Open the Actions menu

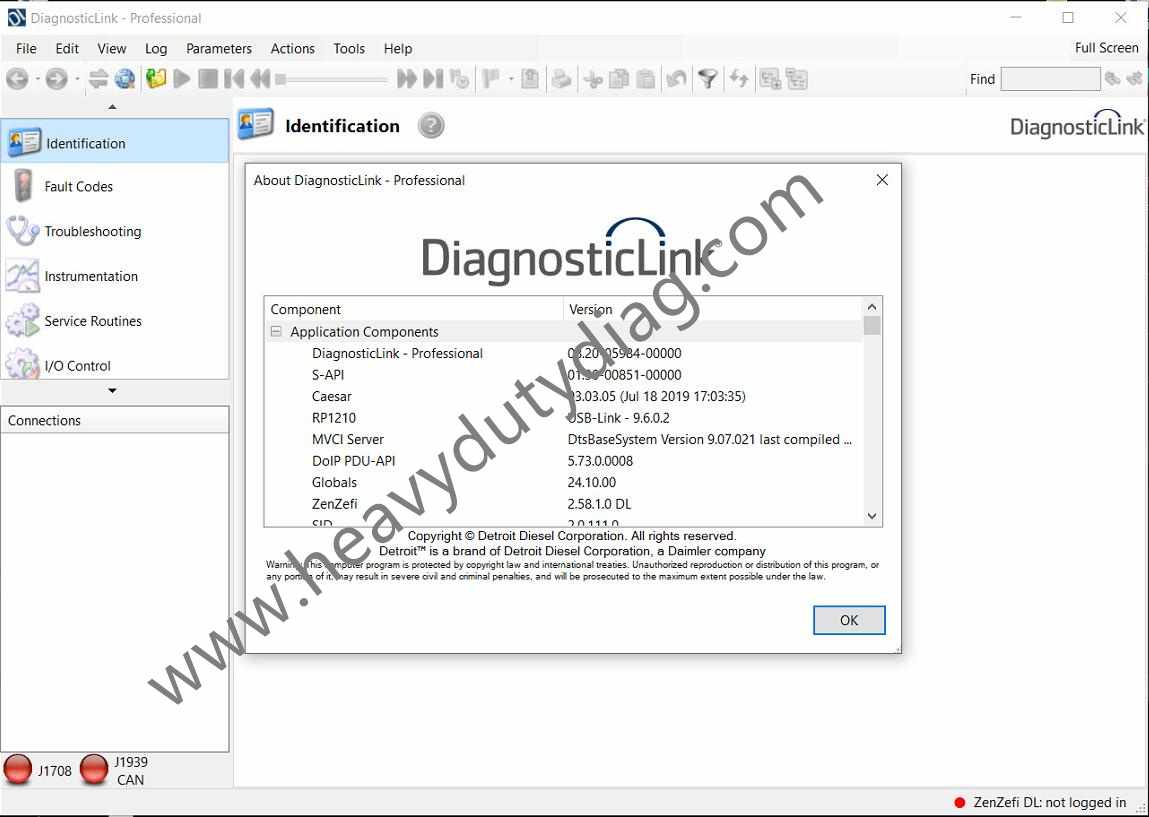coord(292,48)
